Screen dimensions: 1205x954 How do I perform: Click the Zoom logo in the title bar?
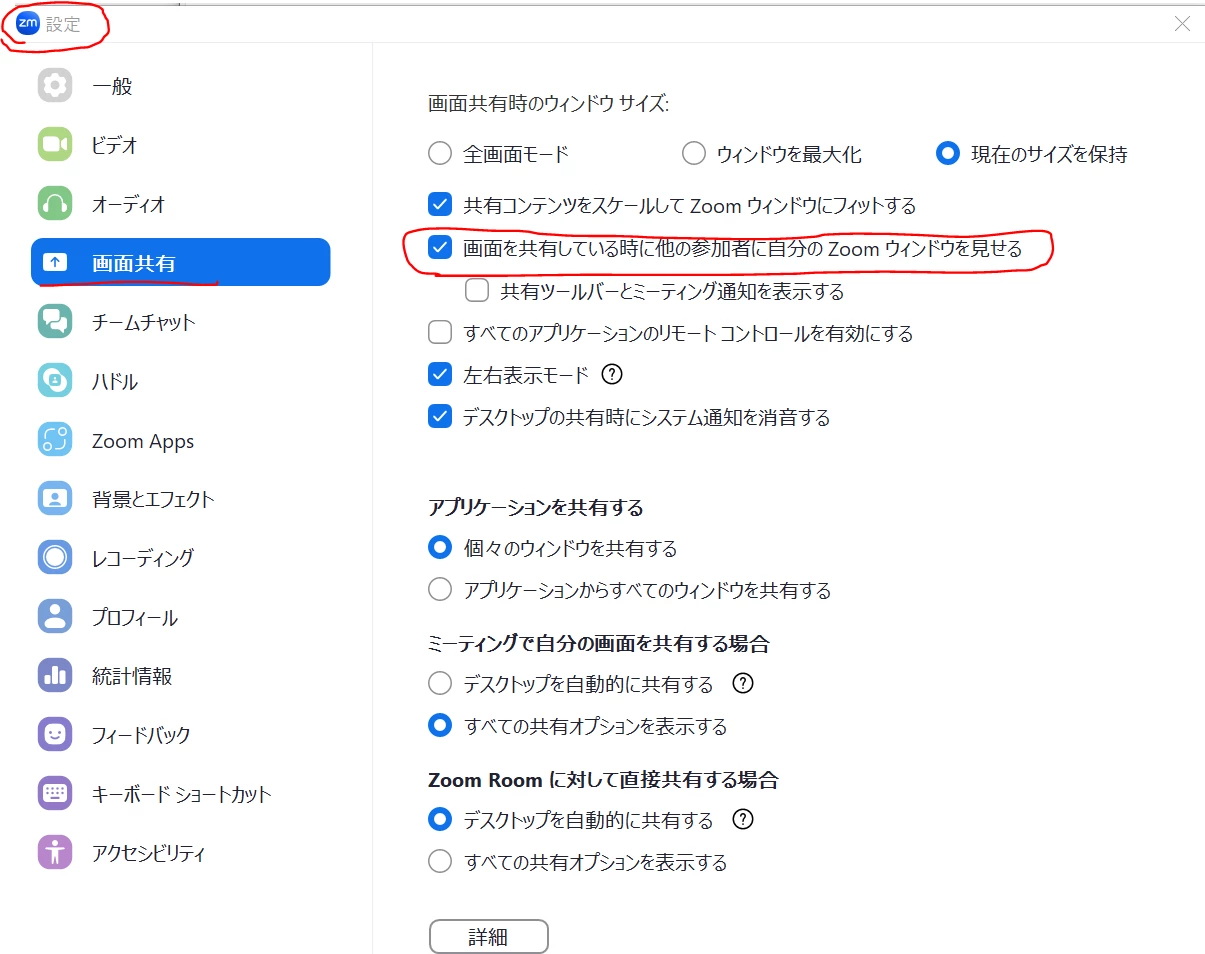[x=27, y=23]
